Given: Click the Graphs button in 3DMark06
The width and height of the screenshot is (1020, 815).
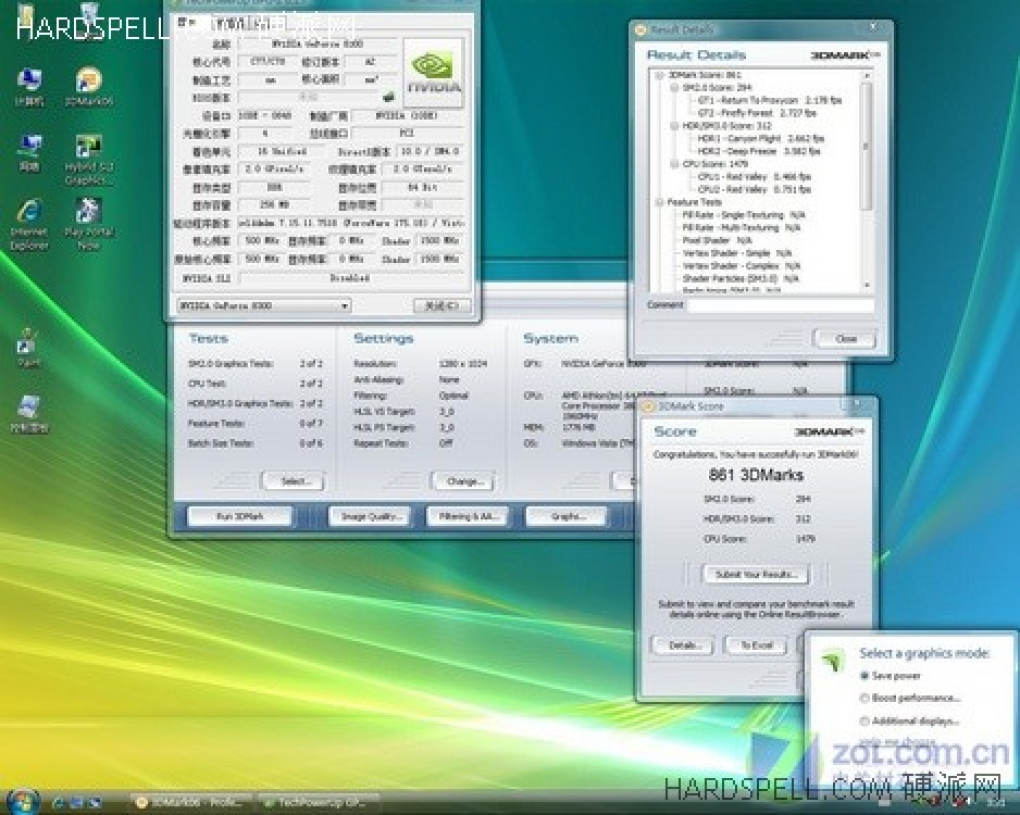Looking at the screenshot, I should (567, 516).
